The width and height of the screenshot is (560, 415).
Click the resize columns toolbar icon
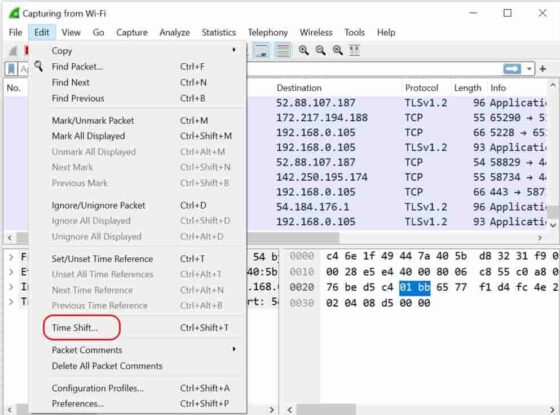click(x=354, y=50)
